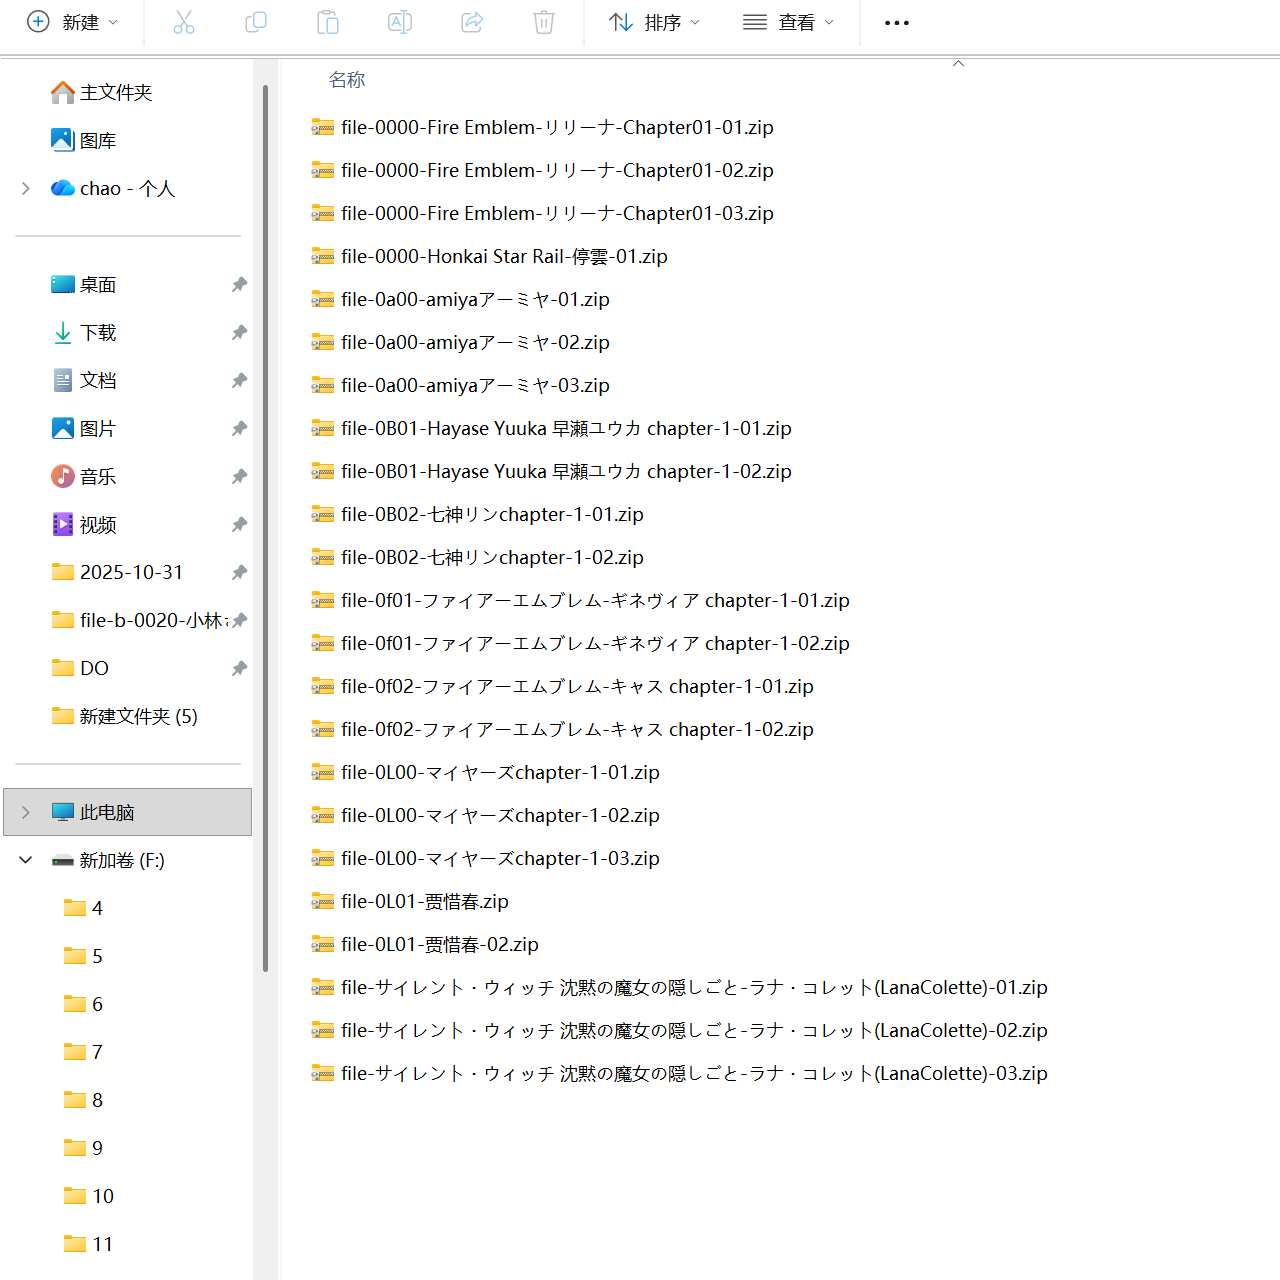This screenshot has height=1280, width=1280.
Task: Click the sidebar vertical scrollbar
Action: [265, 528]
